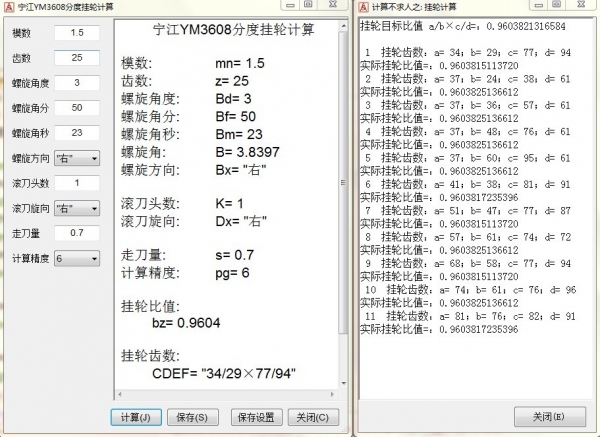This screenshot has height=437, width=600.
Task: Select the 螺旋角度 value box
Action: (77, 83)
